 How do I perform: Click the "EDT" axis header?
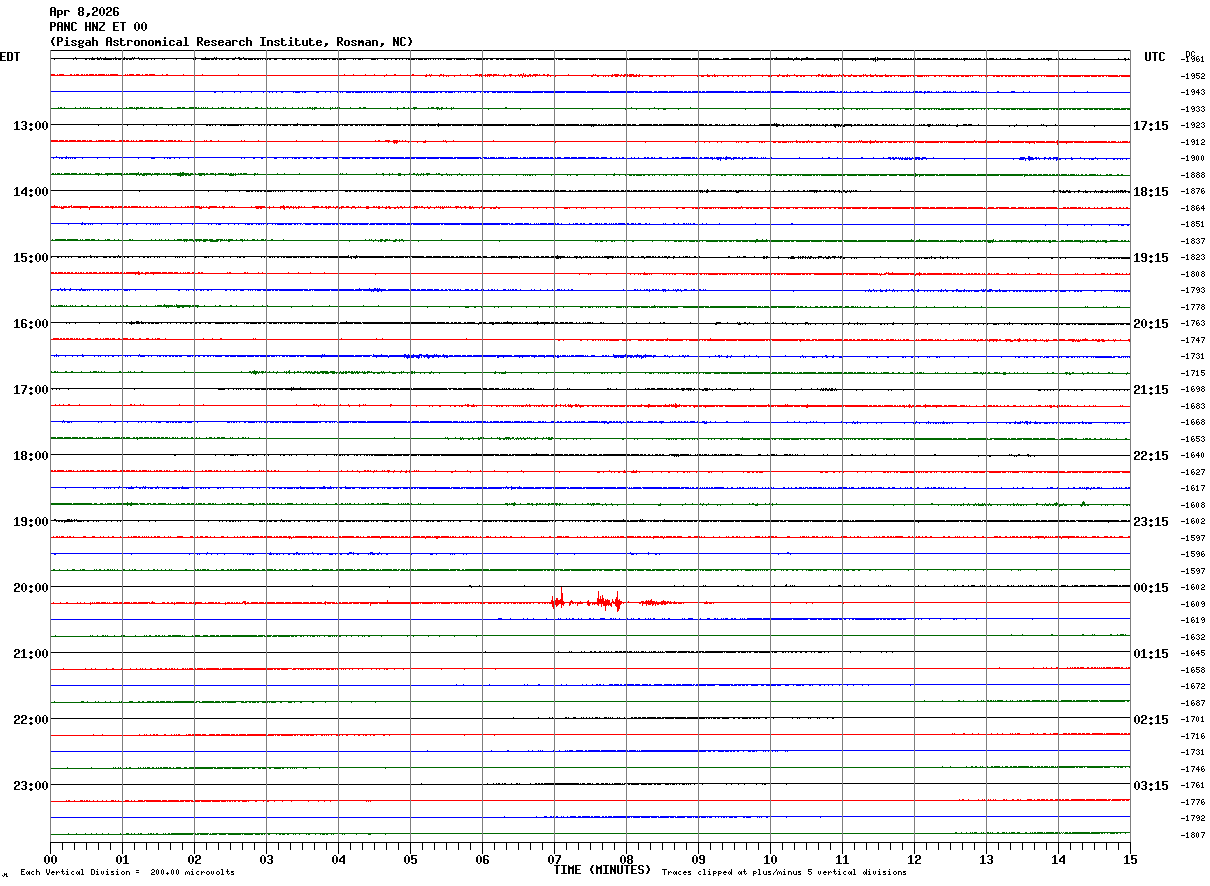[10, 57]
